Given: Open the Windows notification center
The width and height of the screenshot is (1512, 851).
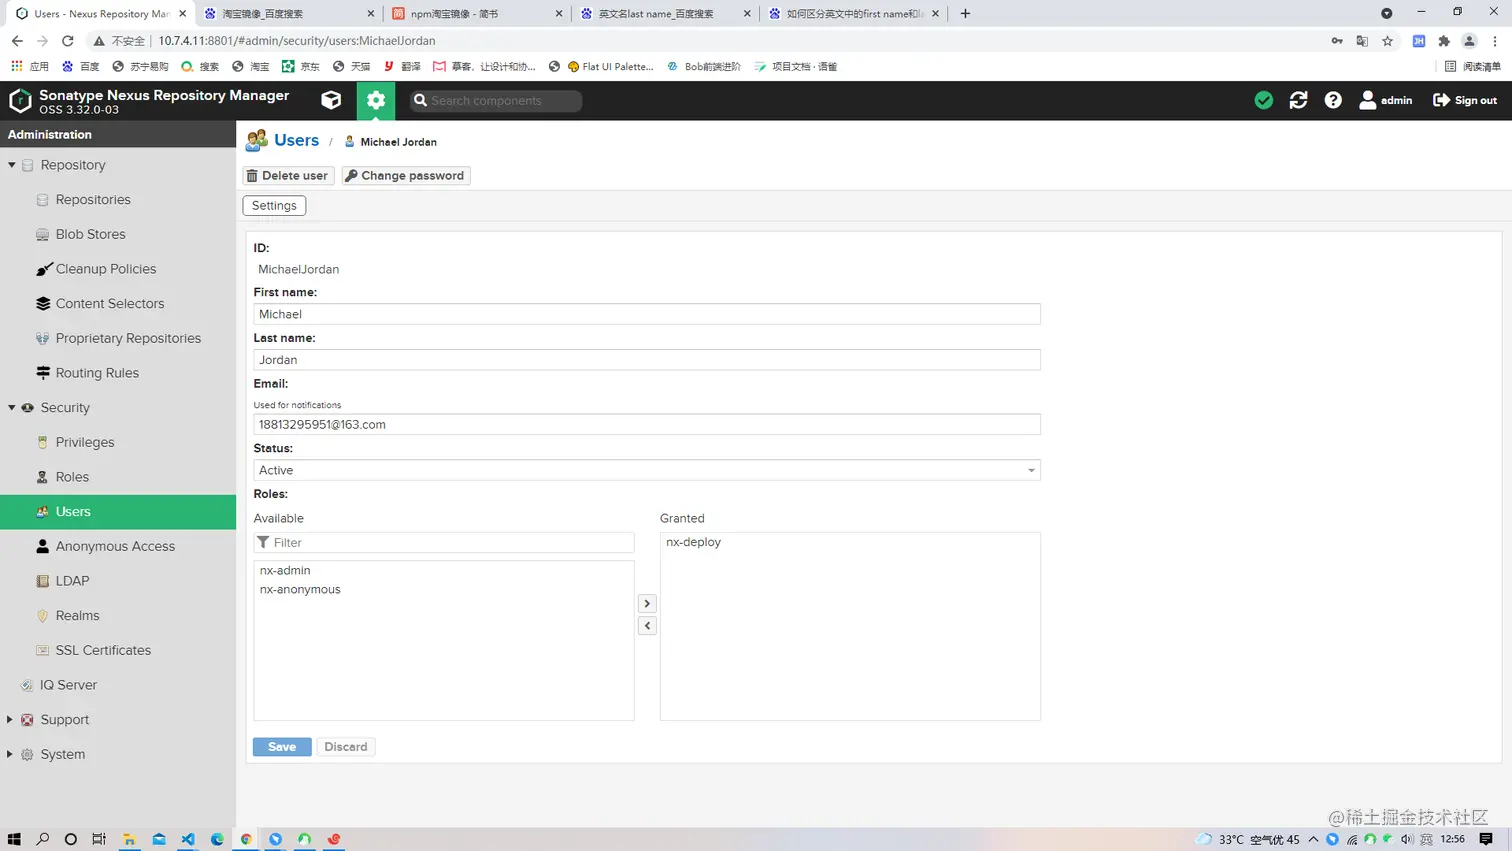Looking at the screenshot, I should click(x=1486, y=839).
